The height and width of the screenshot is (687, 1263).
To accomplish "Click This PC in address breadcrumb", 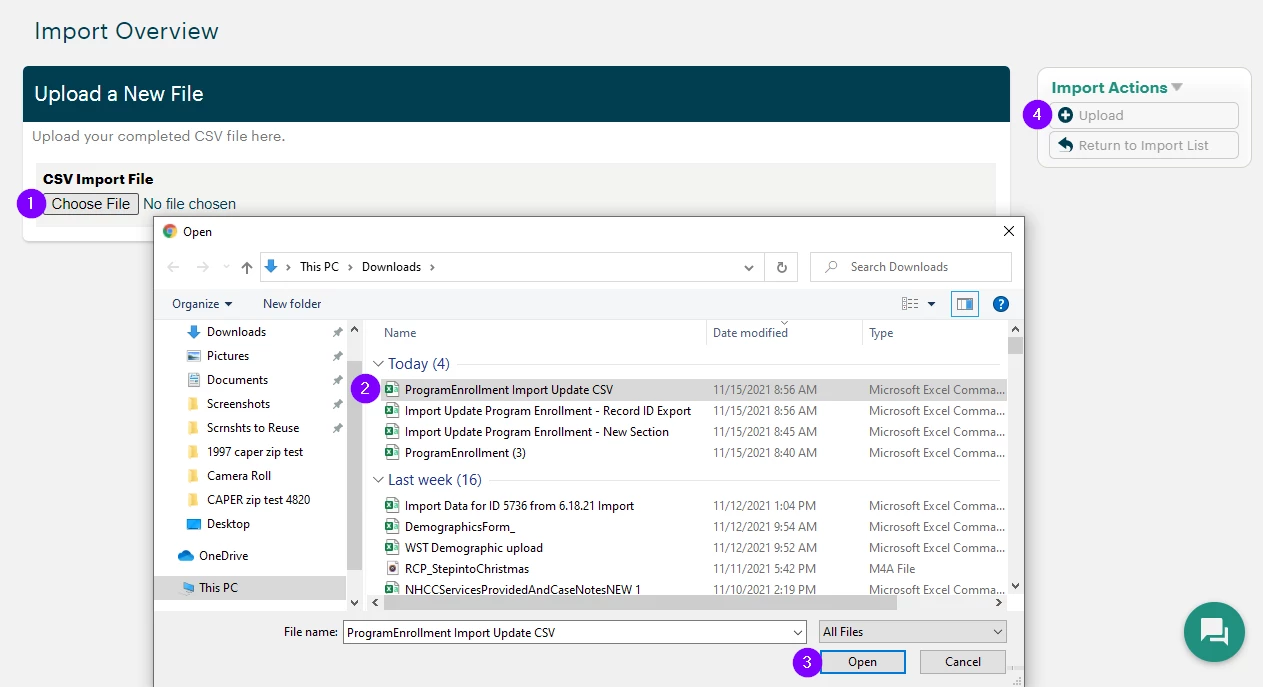I will (x=319, y=267).
